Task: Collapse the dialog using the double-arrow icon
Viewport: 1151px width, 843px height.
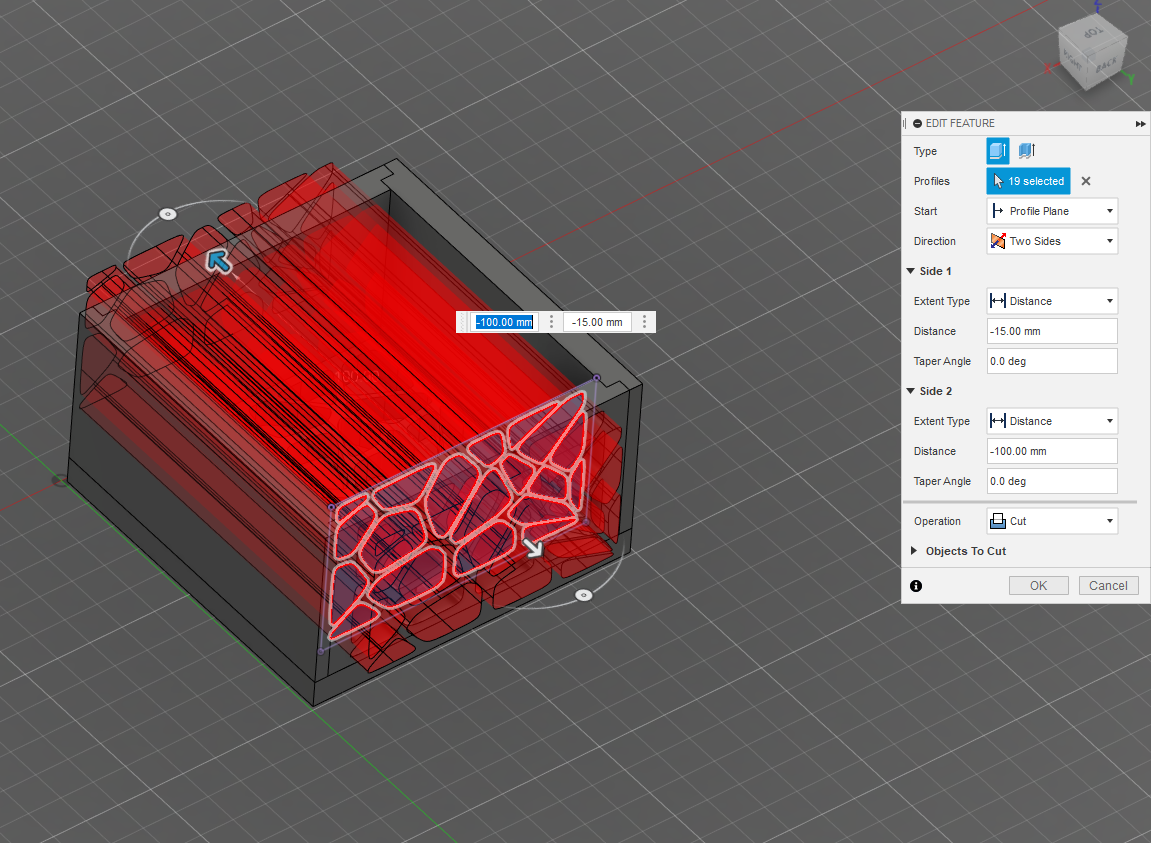Action: tap(1140, 124)
